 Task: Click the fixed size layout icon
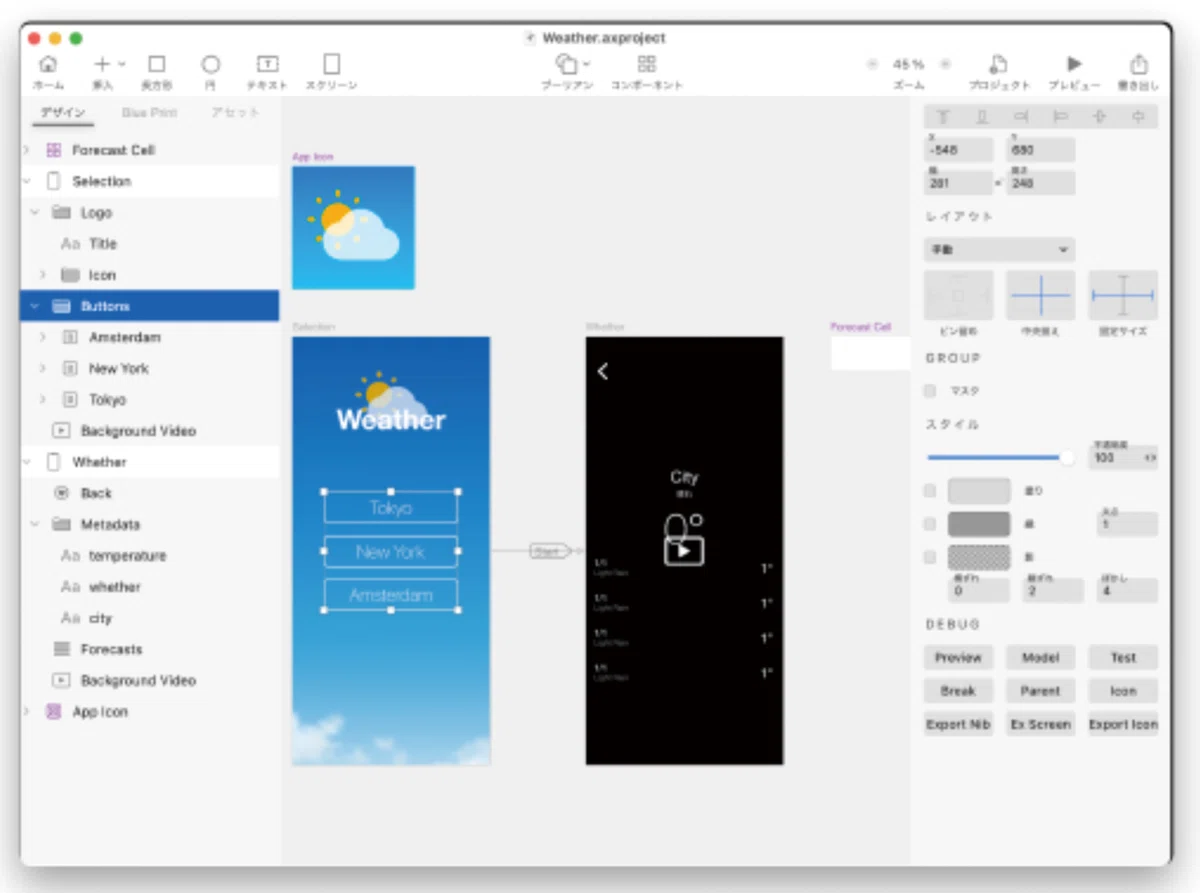[x=1123, y=295]
